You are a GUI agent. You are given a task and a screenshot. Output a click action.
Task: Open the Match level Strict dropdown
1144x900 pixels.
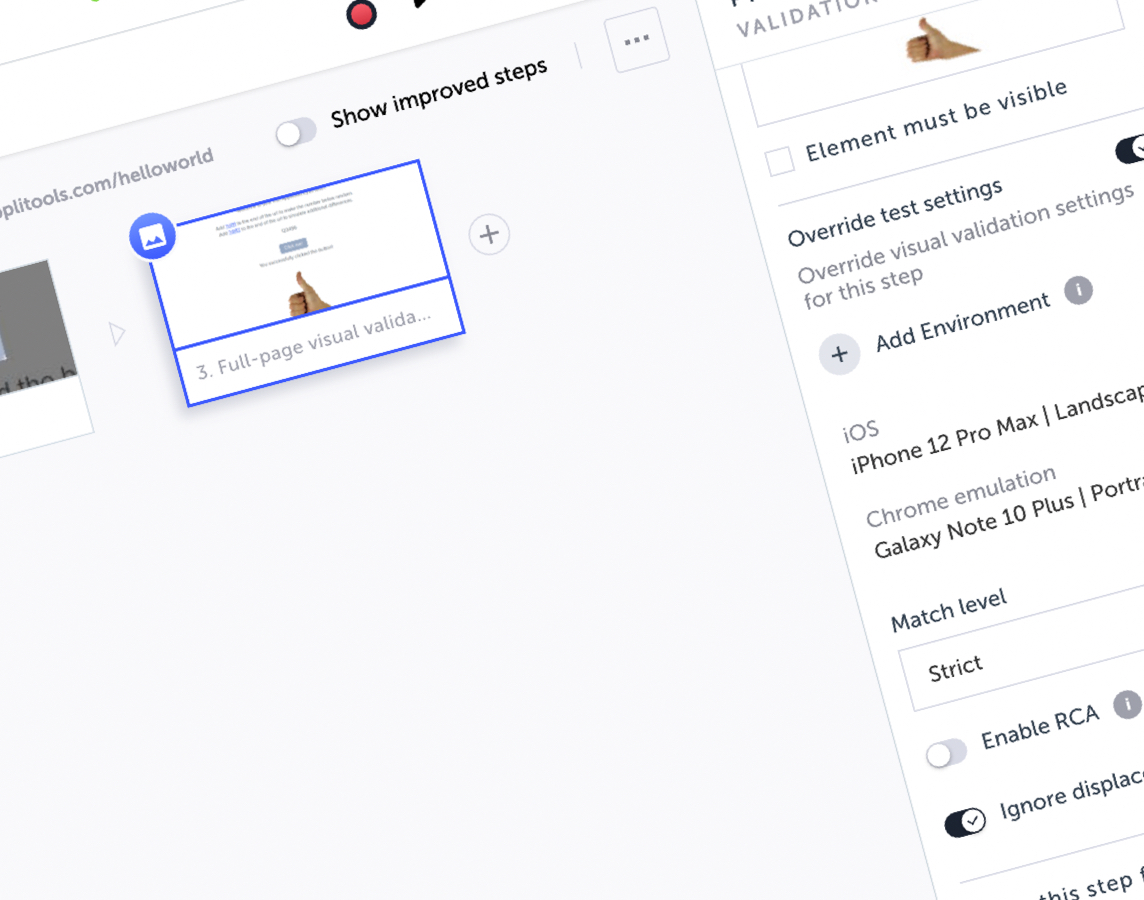click(1027, 649)
